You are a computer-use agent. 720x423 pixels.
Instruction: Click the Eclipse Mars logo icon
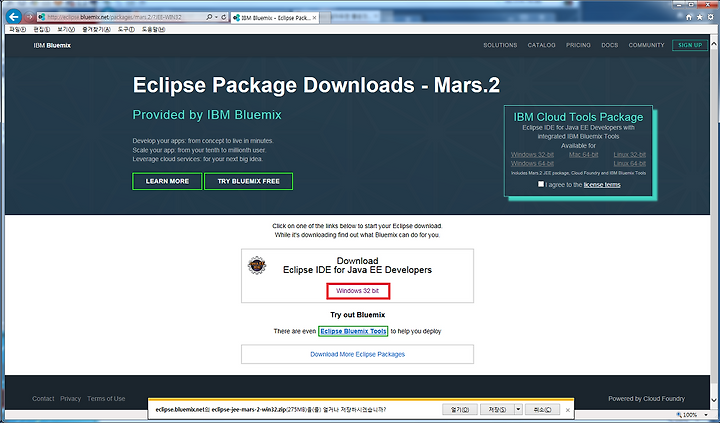point(257,265)
